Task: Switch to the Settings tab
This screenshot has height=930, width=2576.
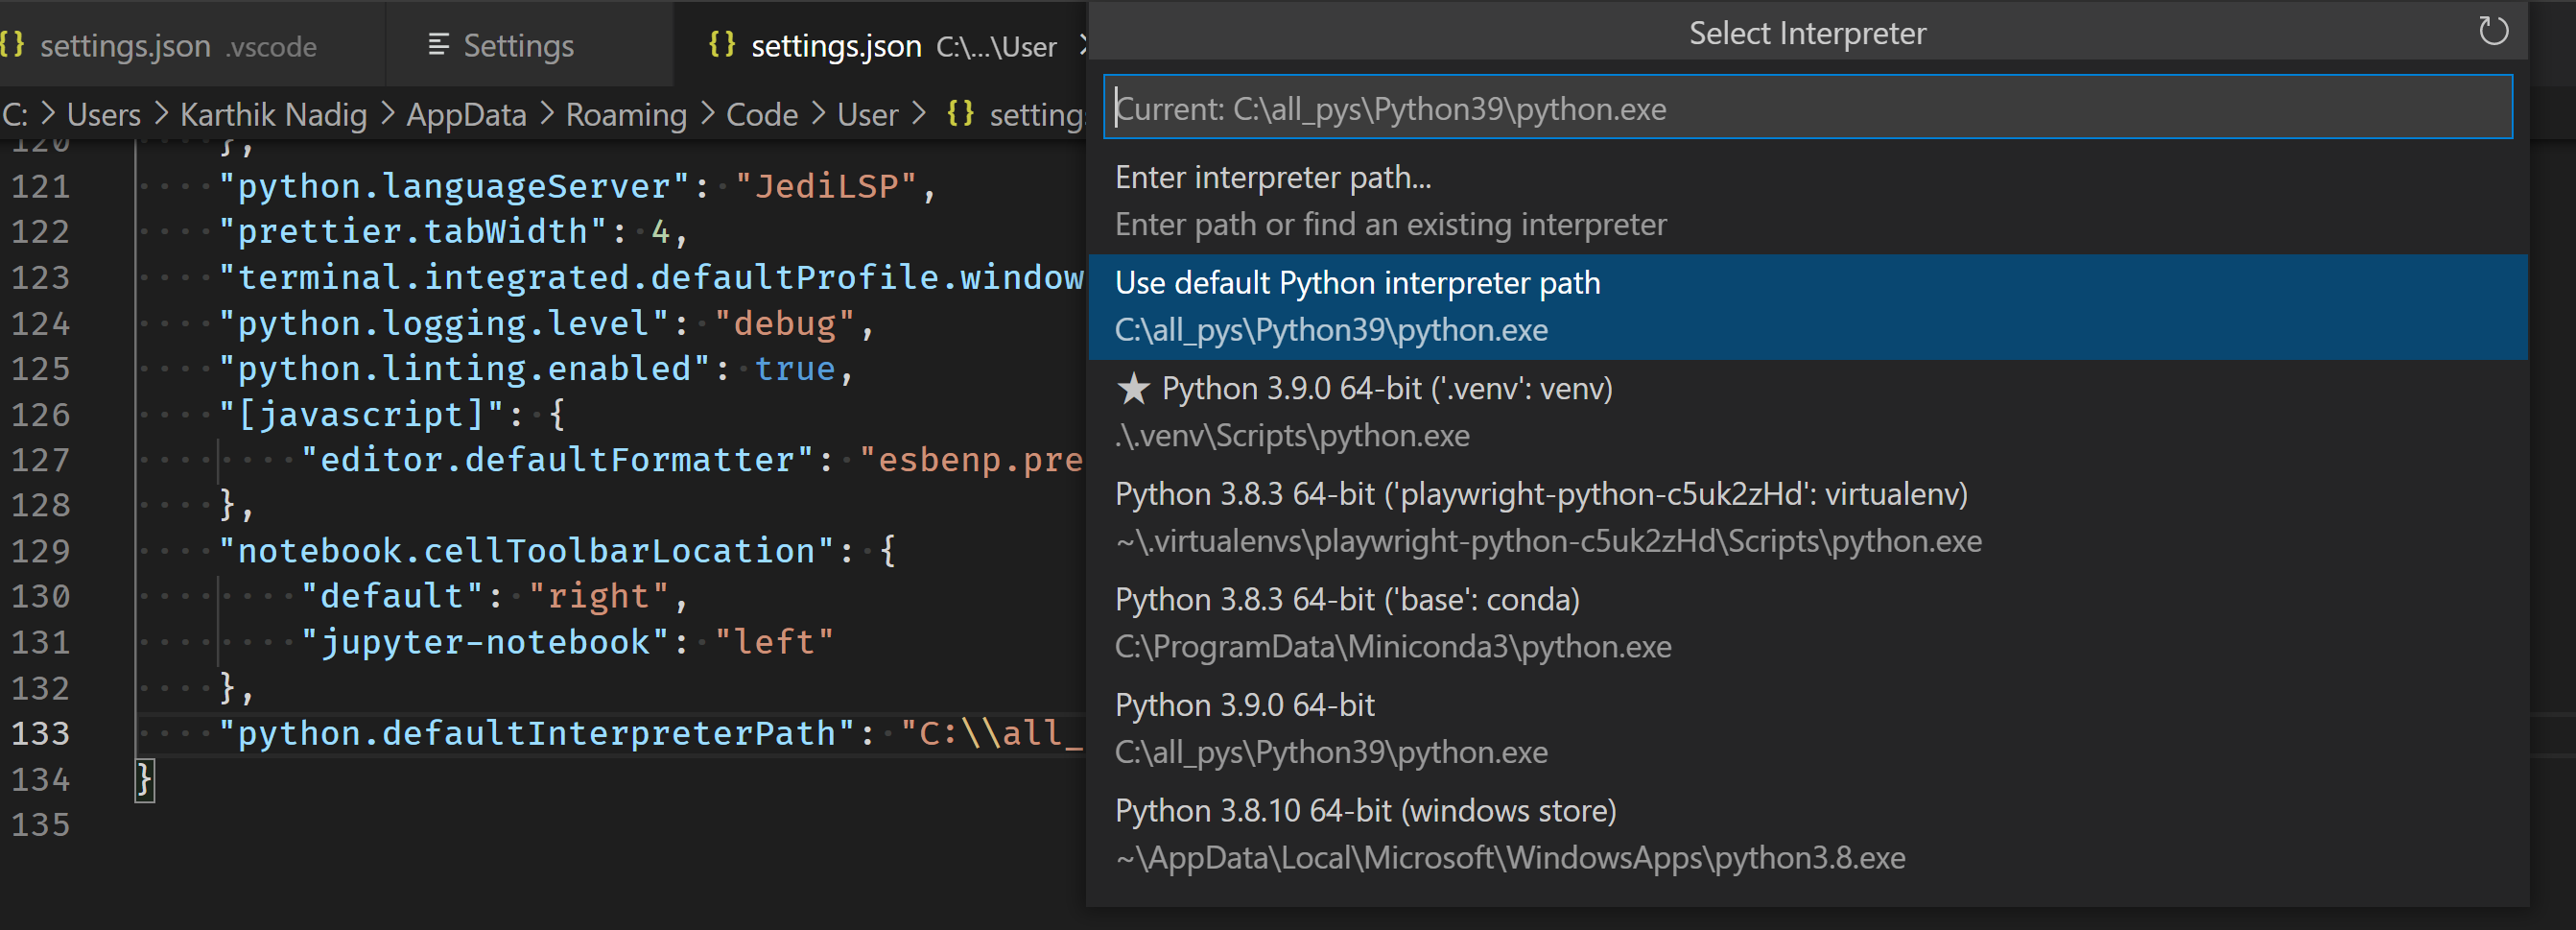Action: [x=518, y=46]
